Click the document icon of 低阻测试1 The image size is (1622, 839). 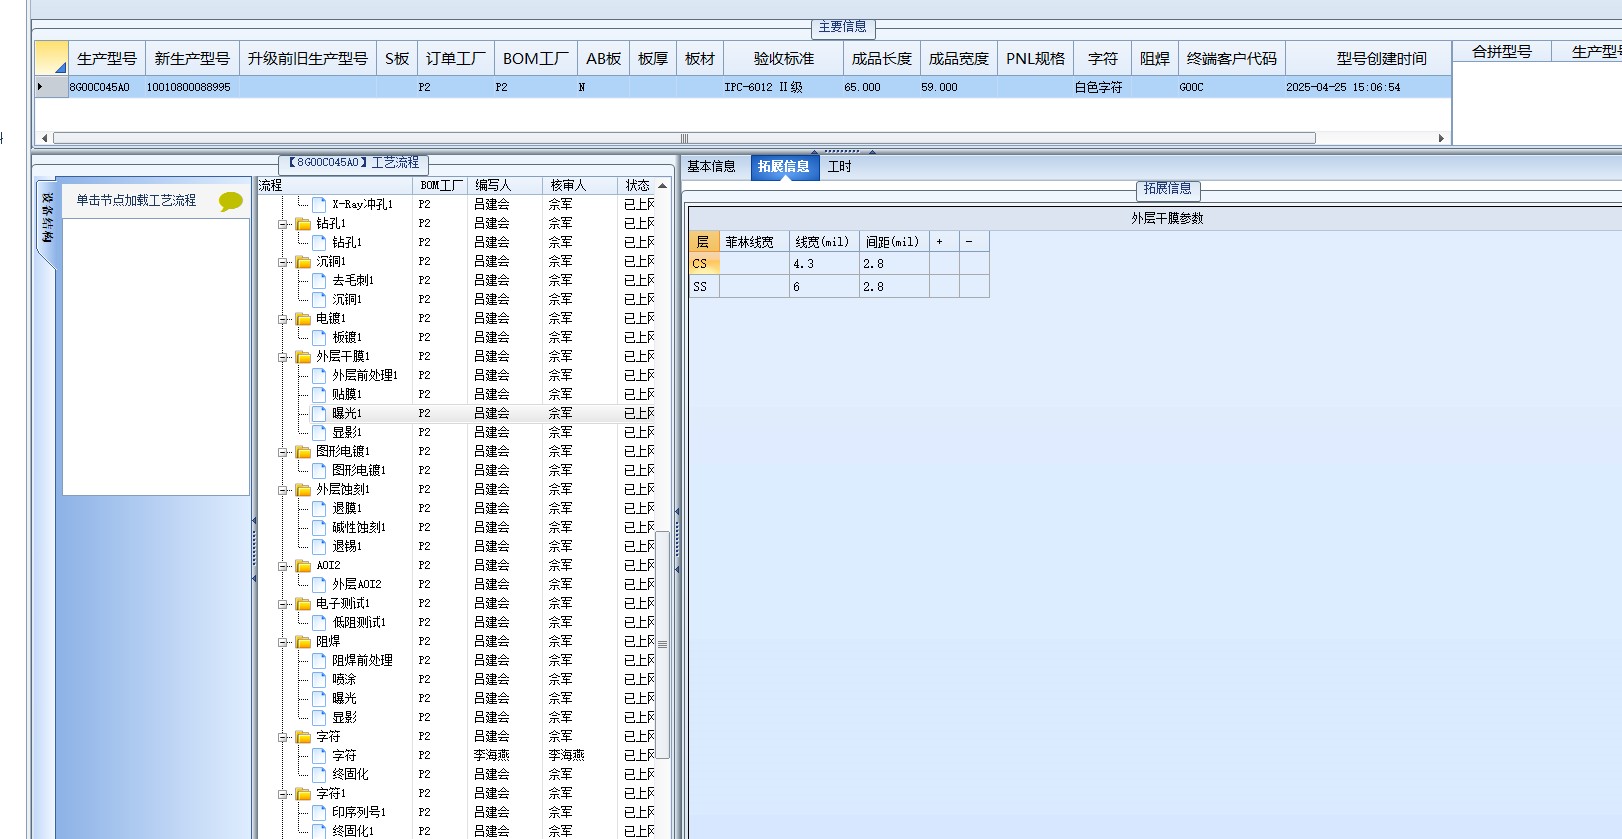click(x=319, y=623)
